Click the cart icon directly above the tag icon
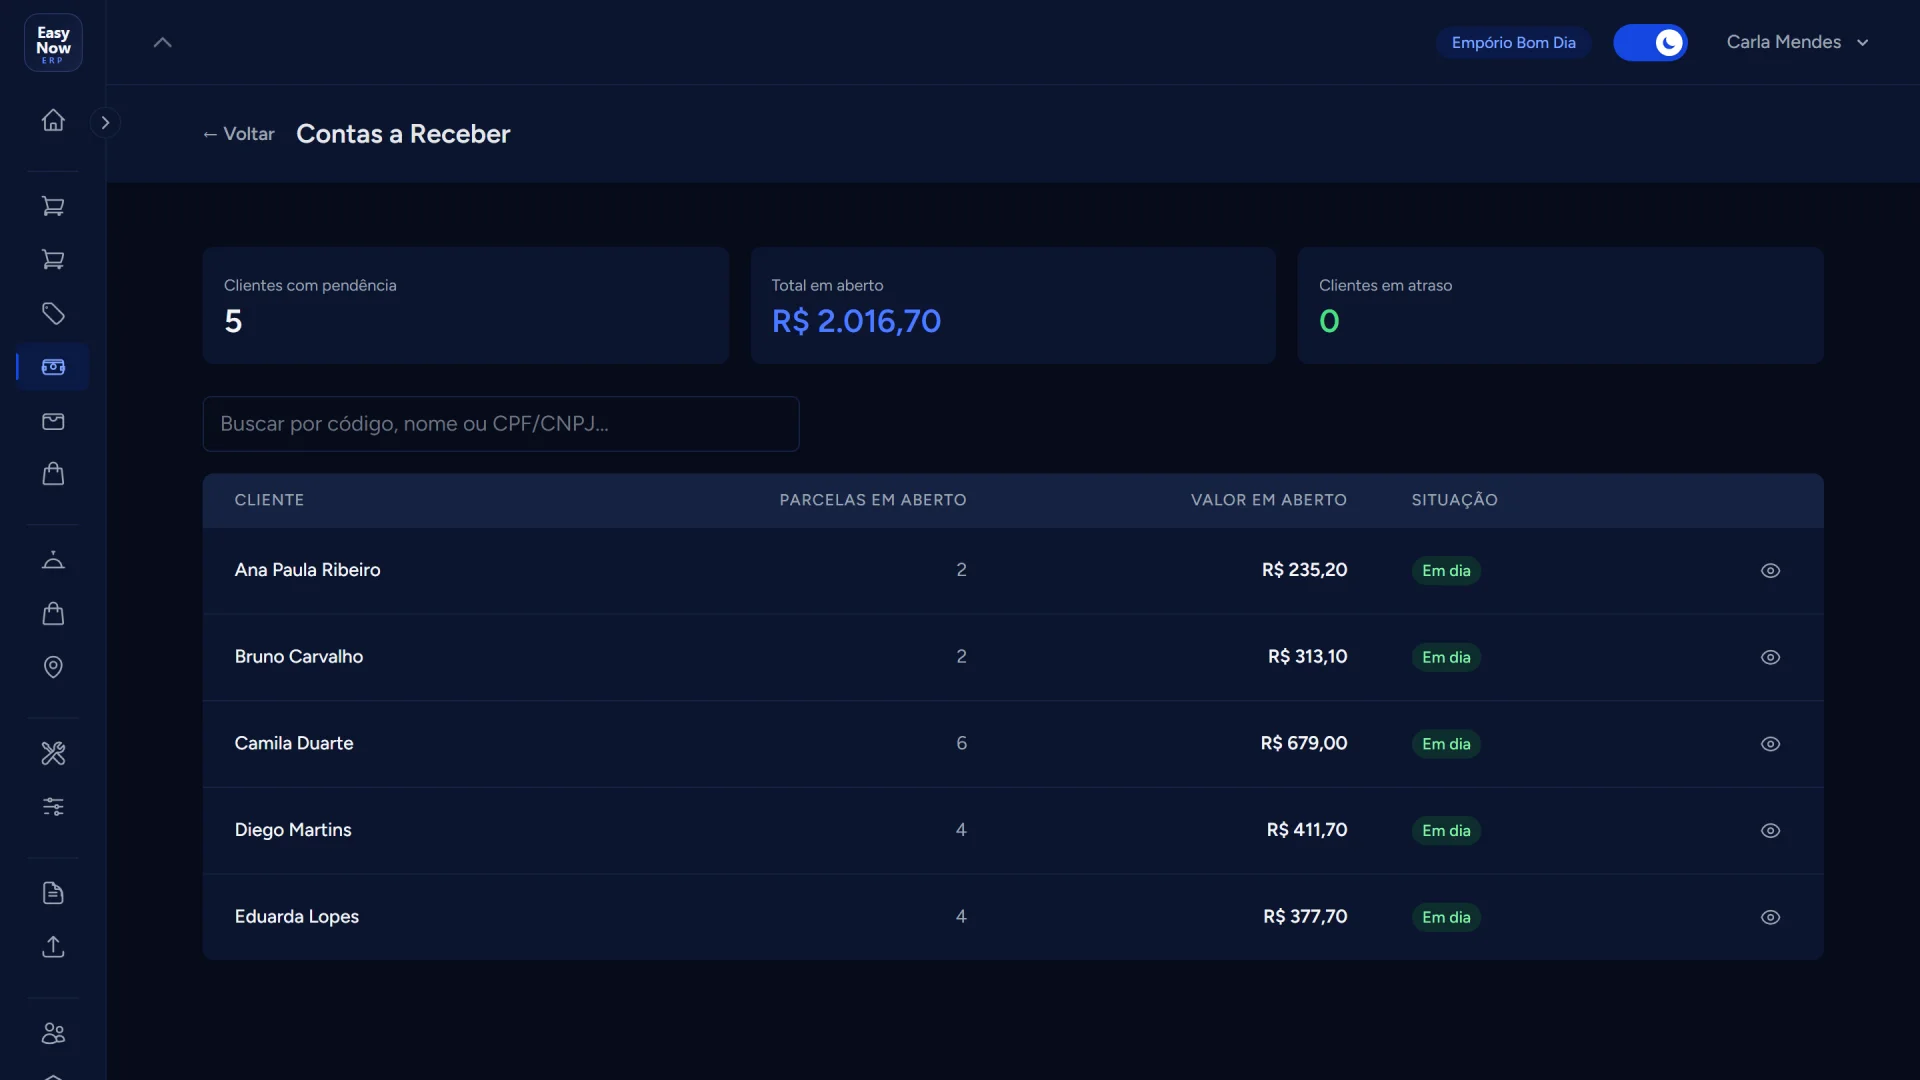Viewport: 1920px width, 1080px height. [53, 260]
